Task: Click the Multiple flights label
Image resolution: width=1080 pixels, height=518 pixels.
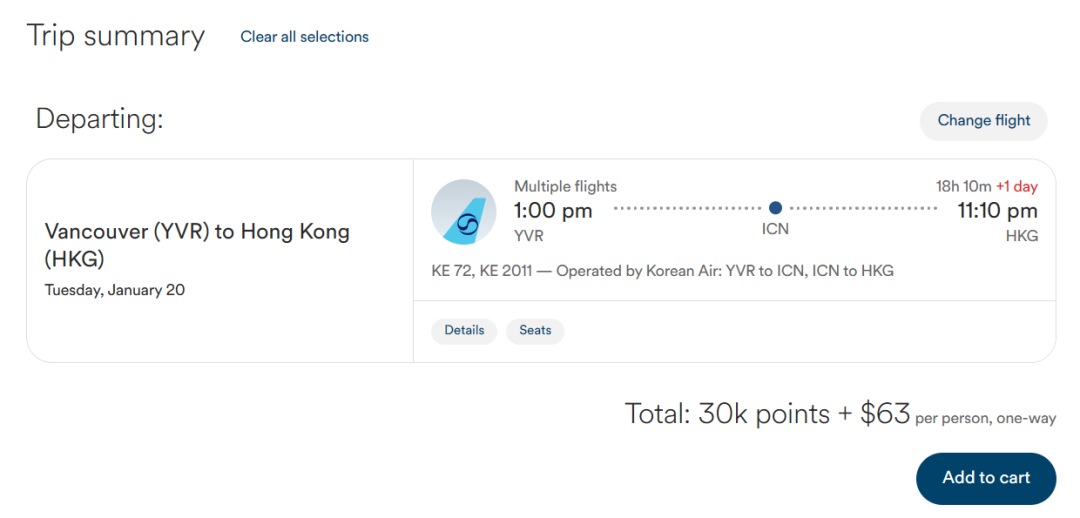Action: click(565, 186)
